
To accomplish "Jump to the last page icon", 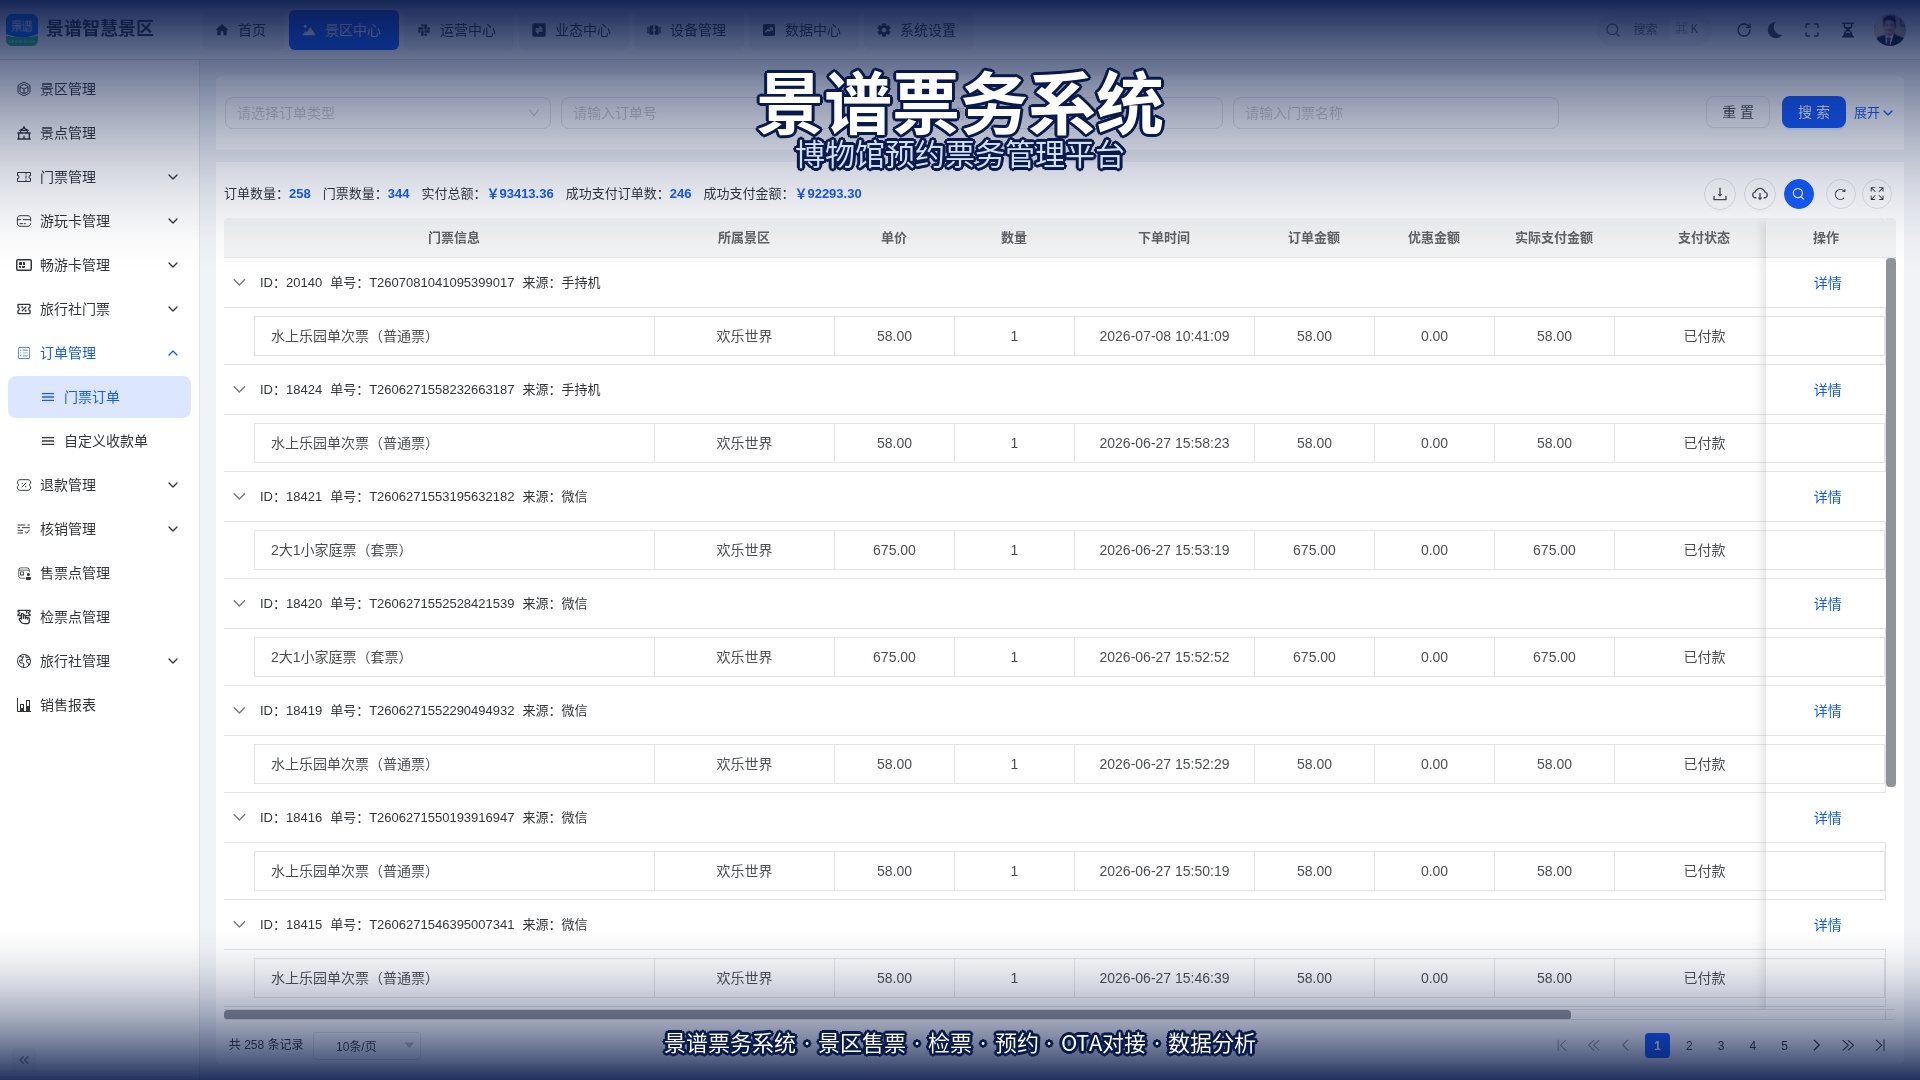I will tap(1880, 1046).
